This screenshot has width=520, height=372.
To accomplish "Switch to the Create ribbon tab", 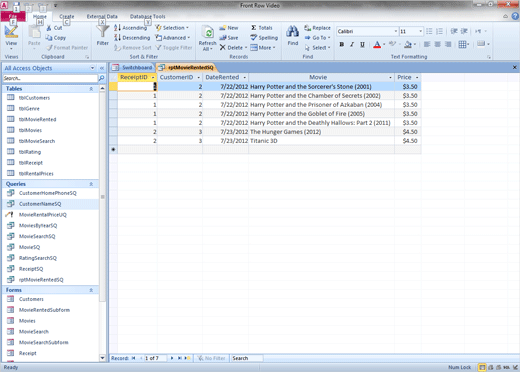I will click(67, 16).
